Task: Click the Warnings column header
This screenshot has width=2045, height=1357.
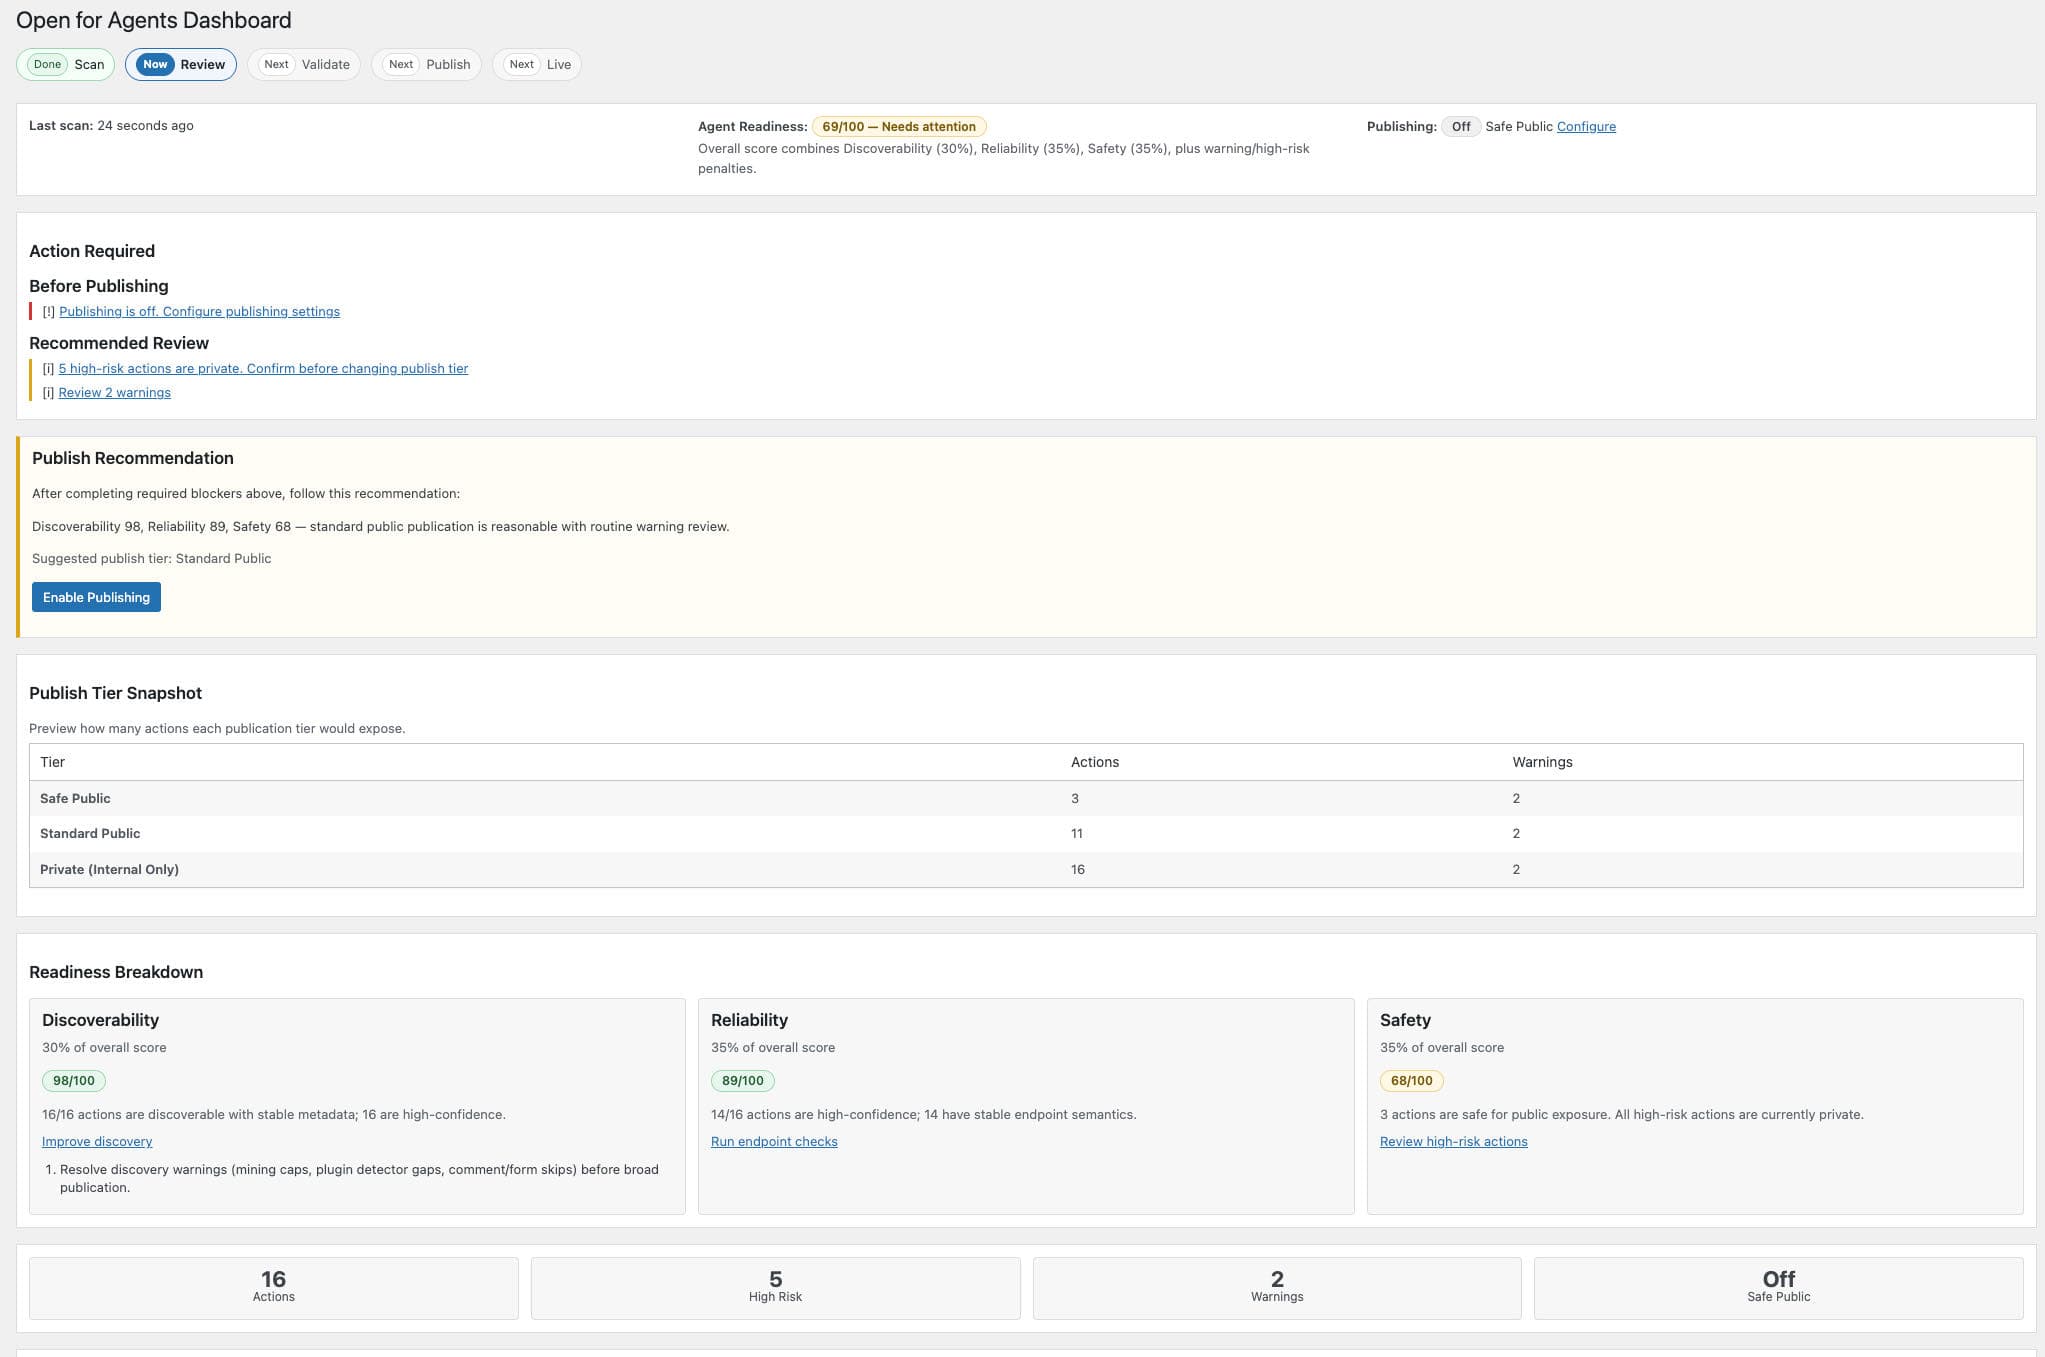Action: [1542, 762]
